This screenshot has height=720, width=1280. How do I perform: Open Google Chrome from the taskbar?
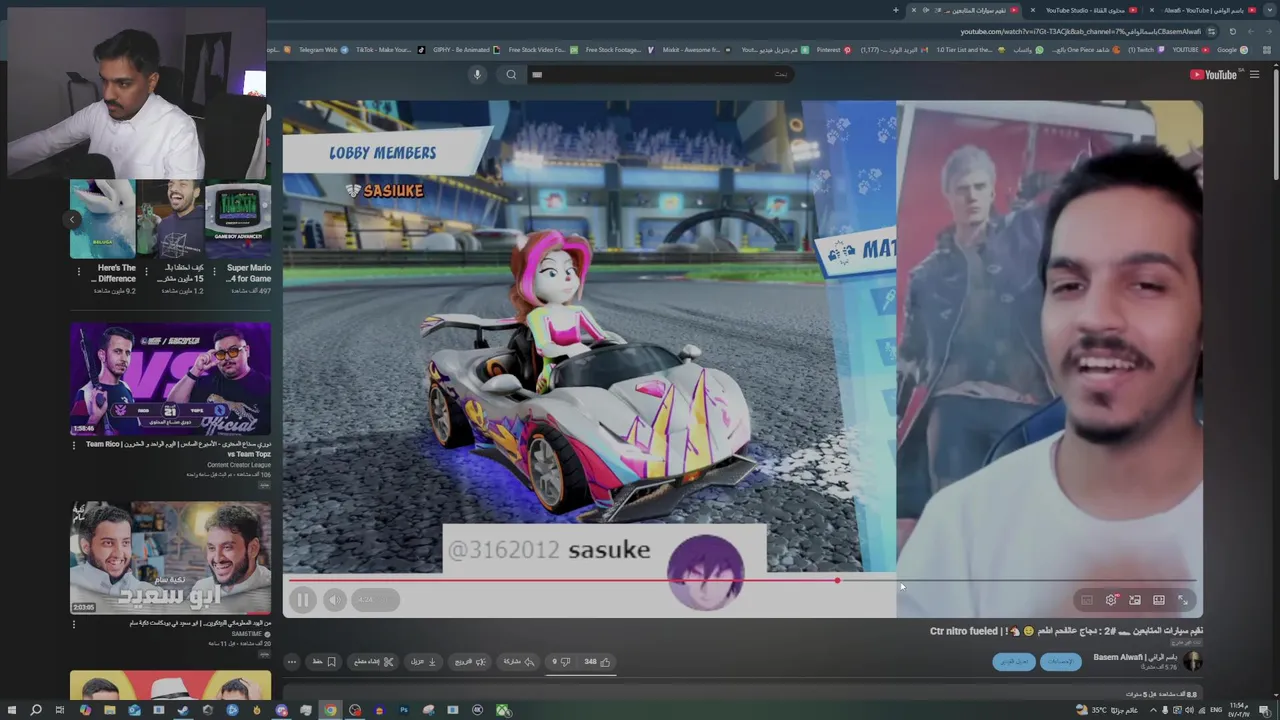pos(330,710)
